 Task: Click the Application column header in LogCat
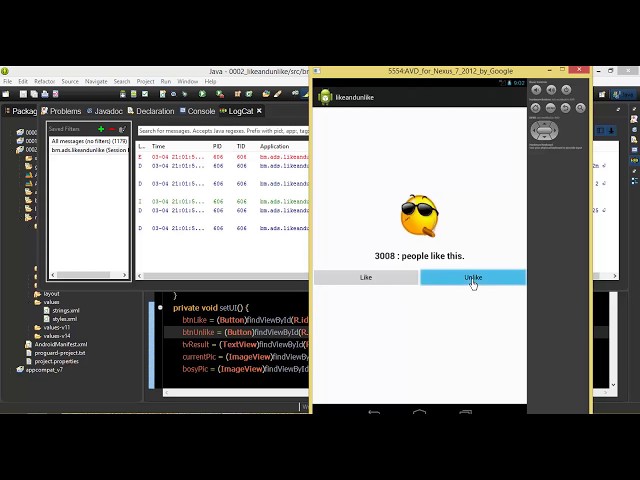[x=274, y=147]
